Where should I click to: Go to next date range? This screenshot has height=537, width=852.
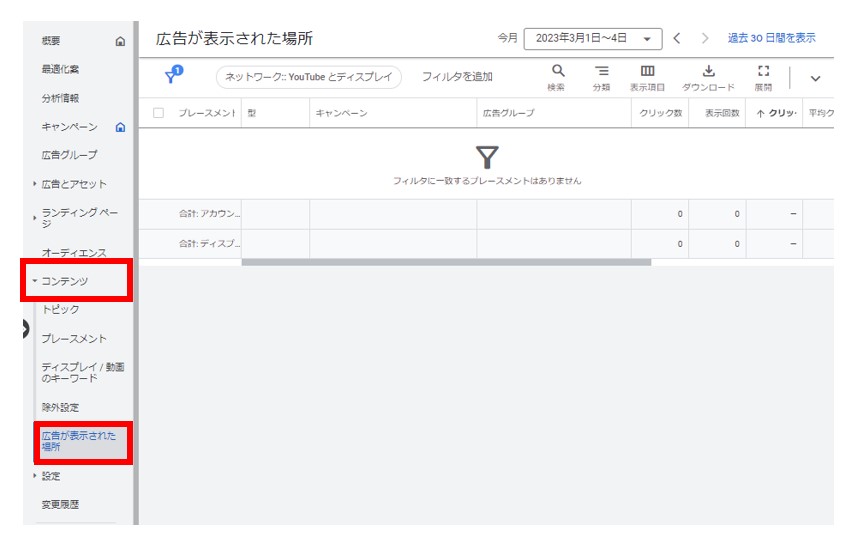point(705,38)
